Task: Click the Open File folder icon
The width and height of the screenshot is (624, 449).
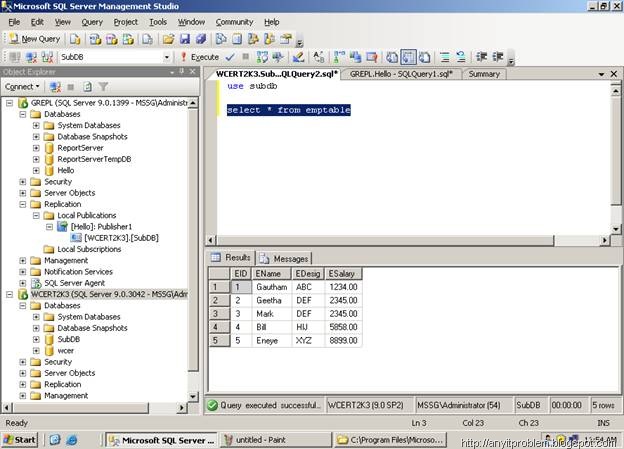Action: click(x=168, y=39)
